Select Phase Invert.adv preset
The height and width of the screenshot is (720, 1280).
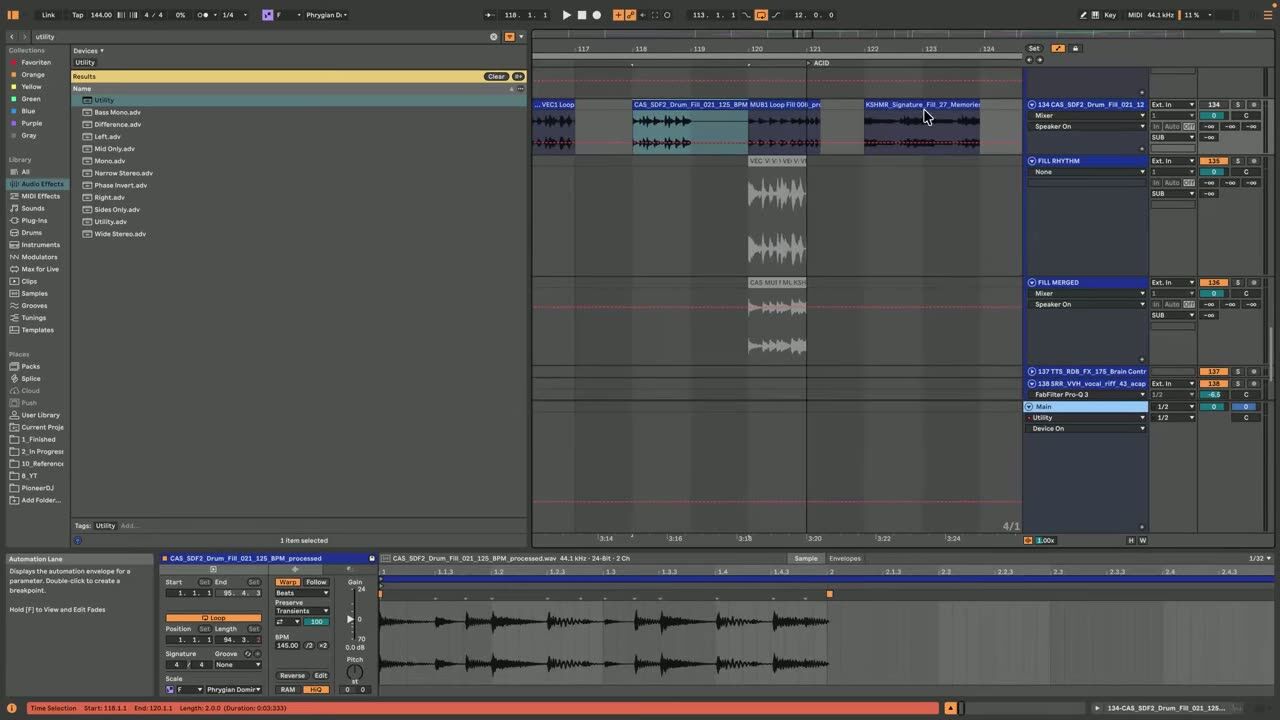[x=120, y=185]
